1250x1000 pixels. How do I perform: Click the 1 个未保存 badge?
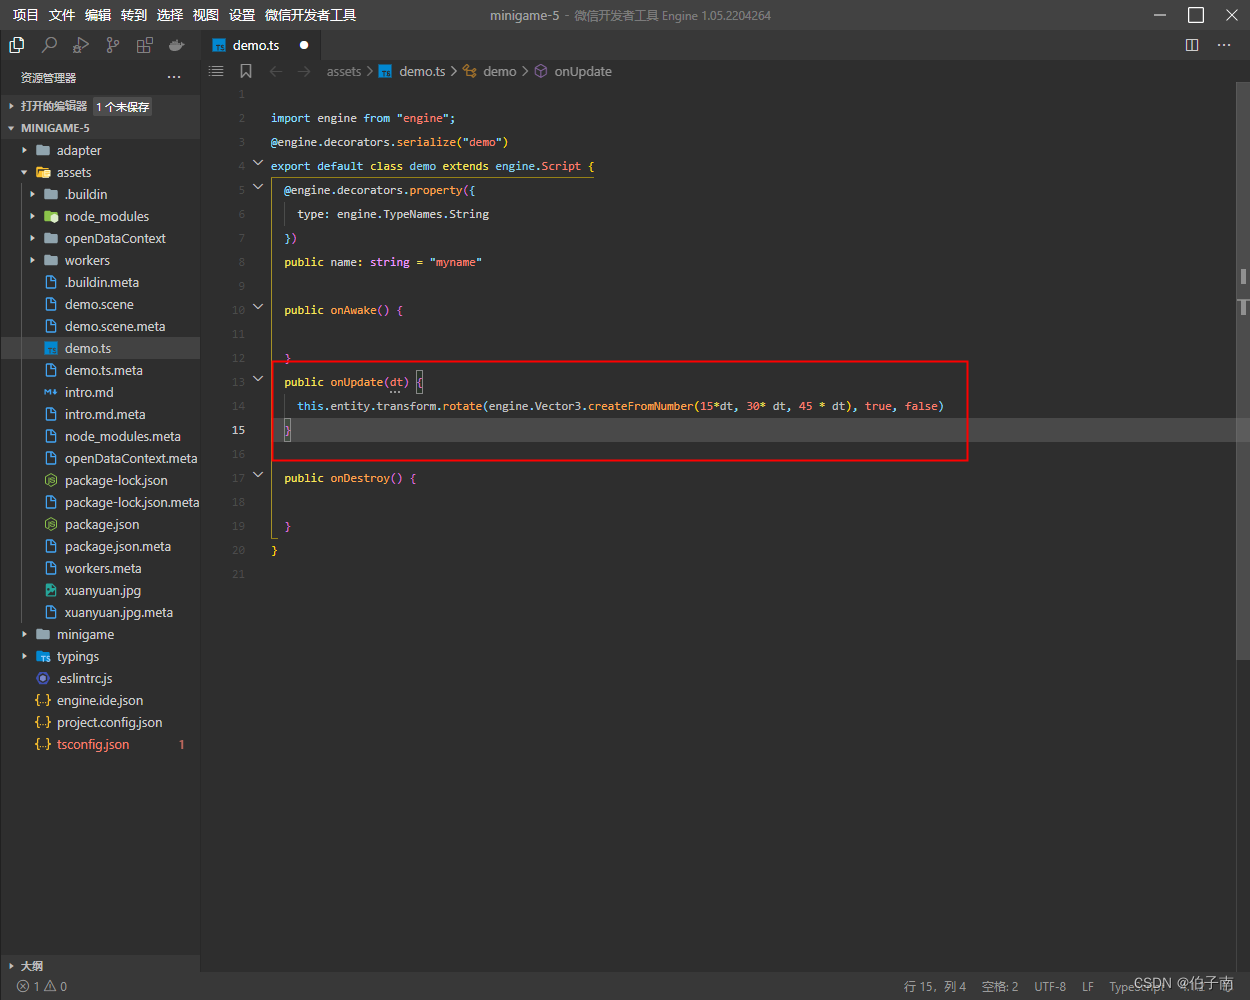(123, 106)
